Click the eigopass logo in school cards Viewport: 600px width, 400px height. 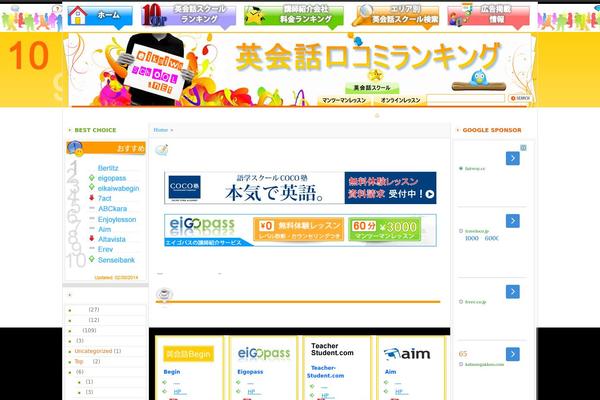(x=264, y=354)
